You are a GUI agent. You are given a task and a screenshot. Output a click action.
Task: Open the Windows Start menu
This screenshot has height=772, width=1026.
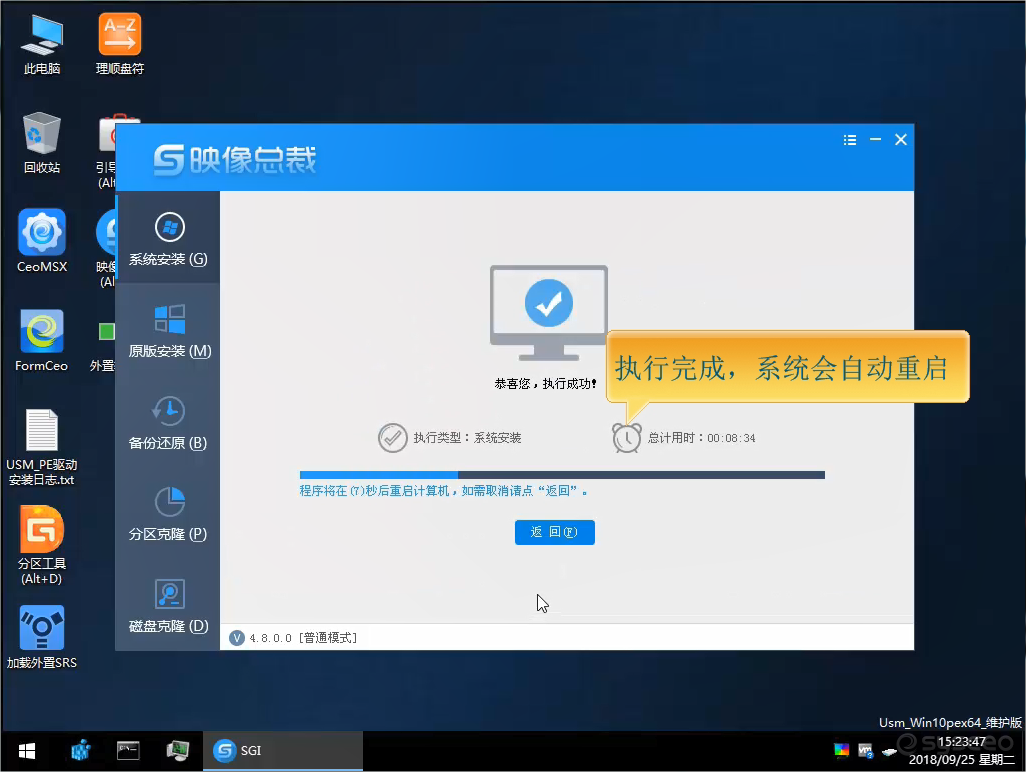pyautogui.click(x=27, y=751)
